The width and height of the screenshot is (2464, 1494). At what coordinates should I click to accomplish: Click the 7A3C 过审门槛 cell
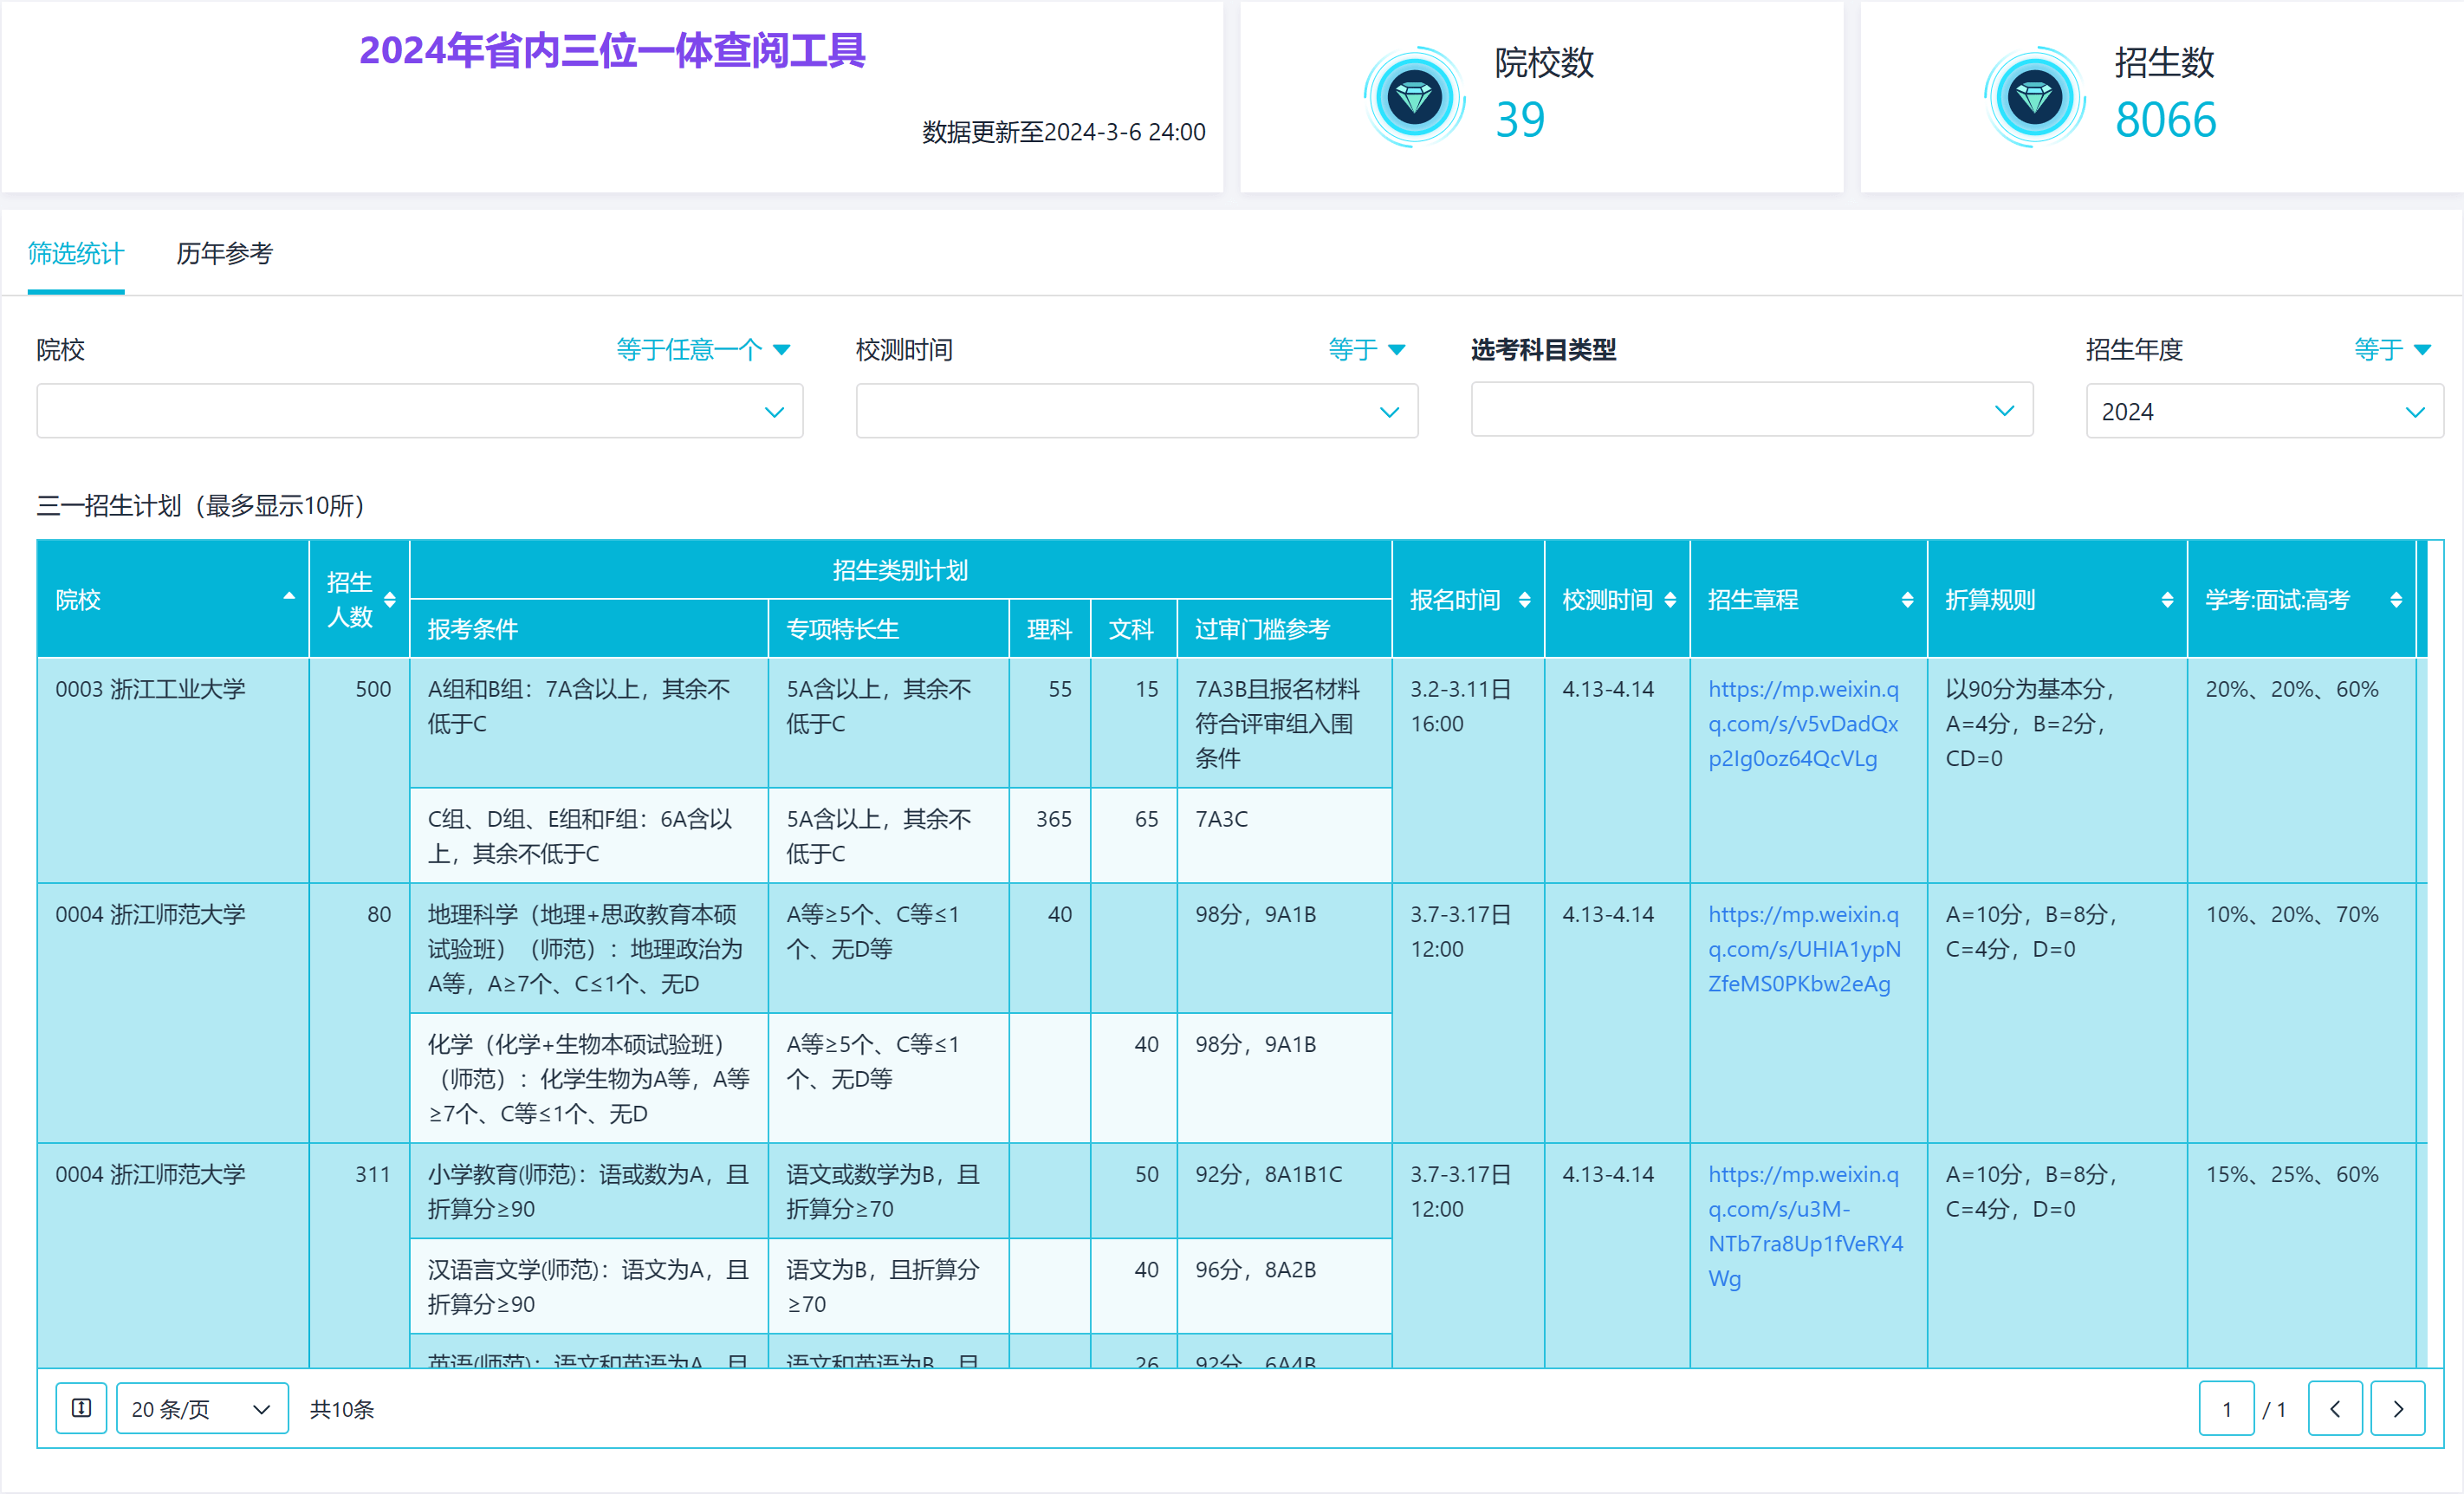pyautogui.click(x=1284, y=835)
